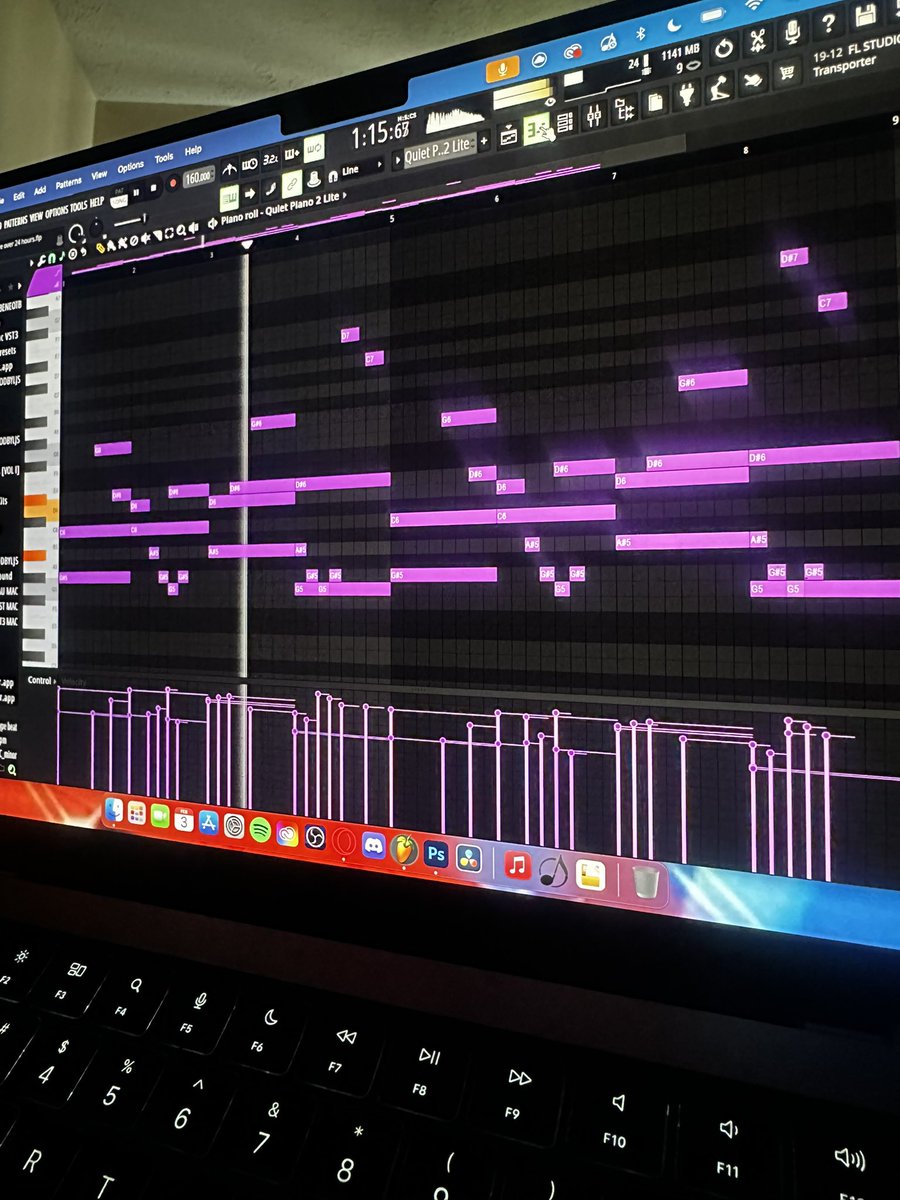Open the Channel rack icon
900x1200 pixels.
[x=565, y=122]
